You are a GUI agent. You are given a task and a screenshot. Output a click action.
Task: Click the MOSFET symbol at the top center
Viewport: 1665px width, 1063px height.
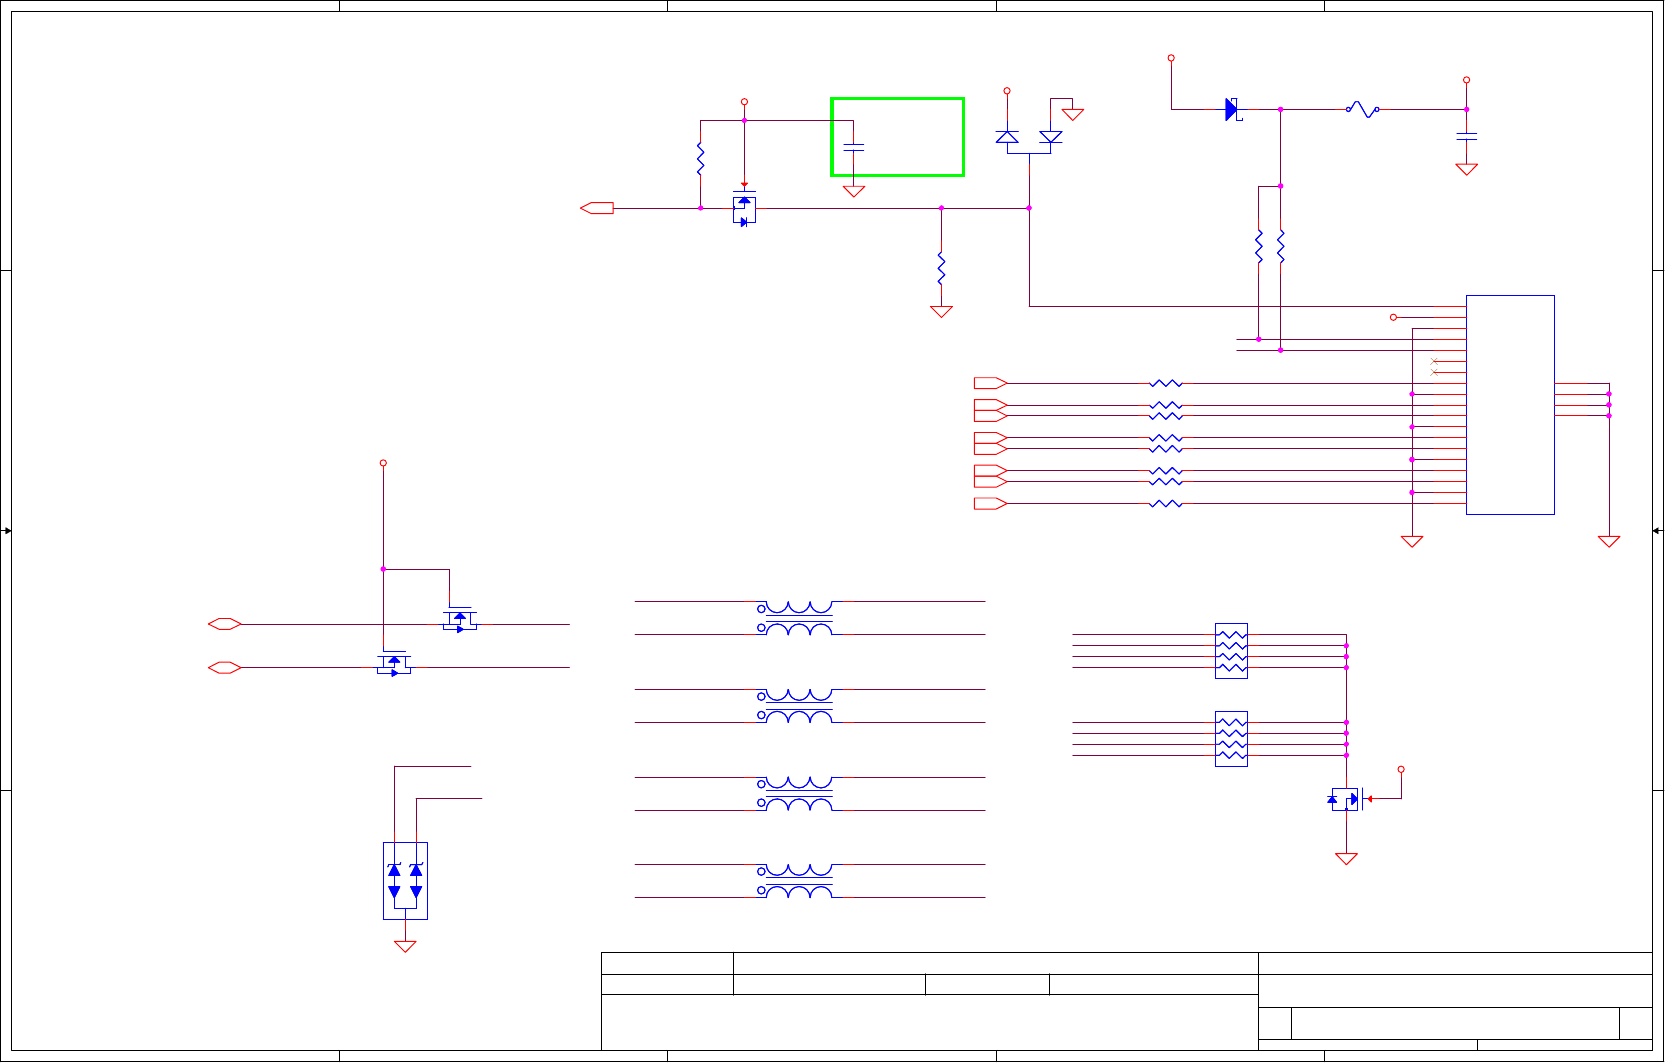[744, 208]
